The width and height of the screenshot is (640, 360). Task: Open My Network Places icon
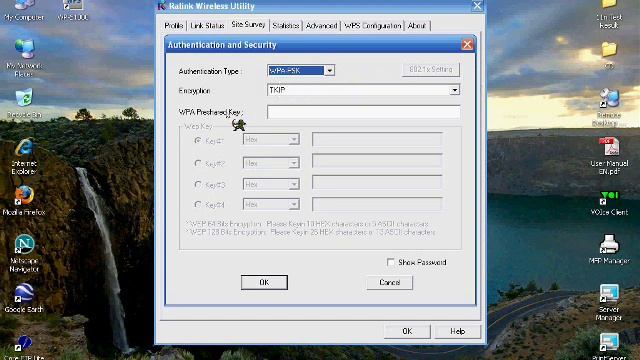tap(24, 58)
